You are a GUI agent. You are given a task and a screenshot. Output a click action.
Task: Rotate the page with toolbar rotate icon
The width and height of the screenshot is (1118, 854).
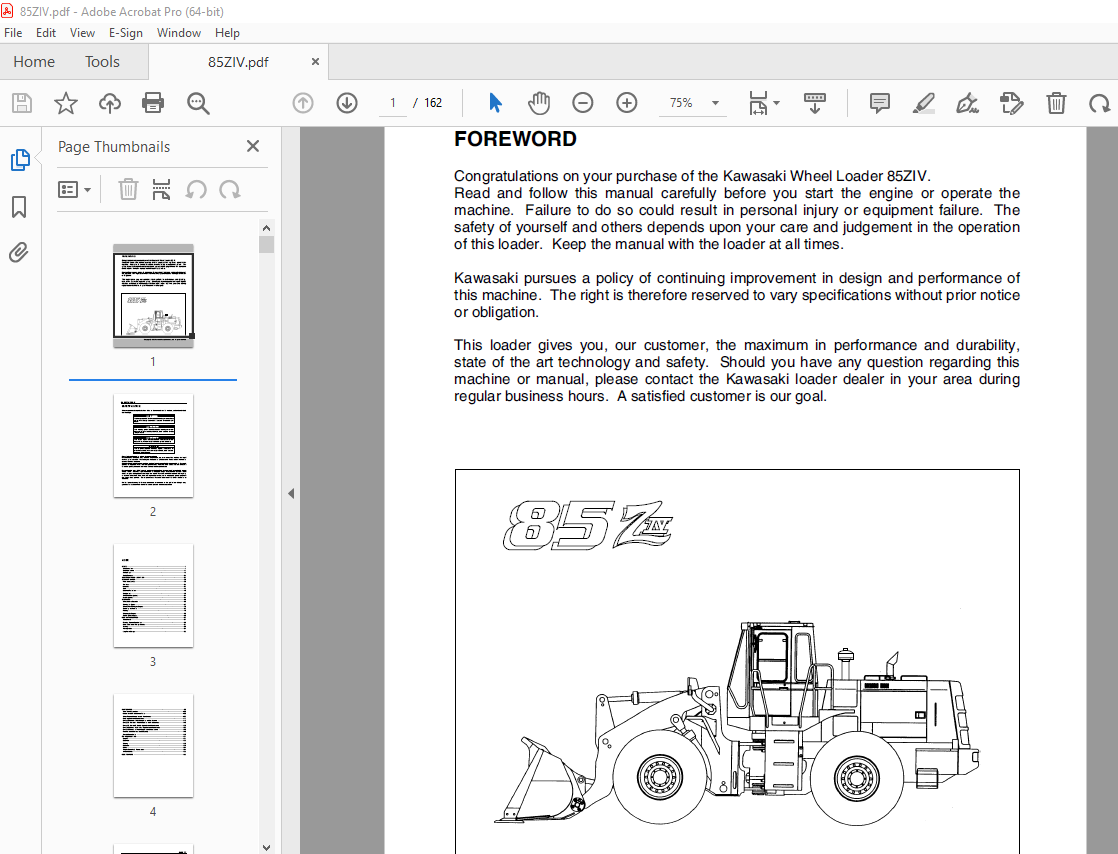(x=1099, y=104)
